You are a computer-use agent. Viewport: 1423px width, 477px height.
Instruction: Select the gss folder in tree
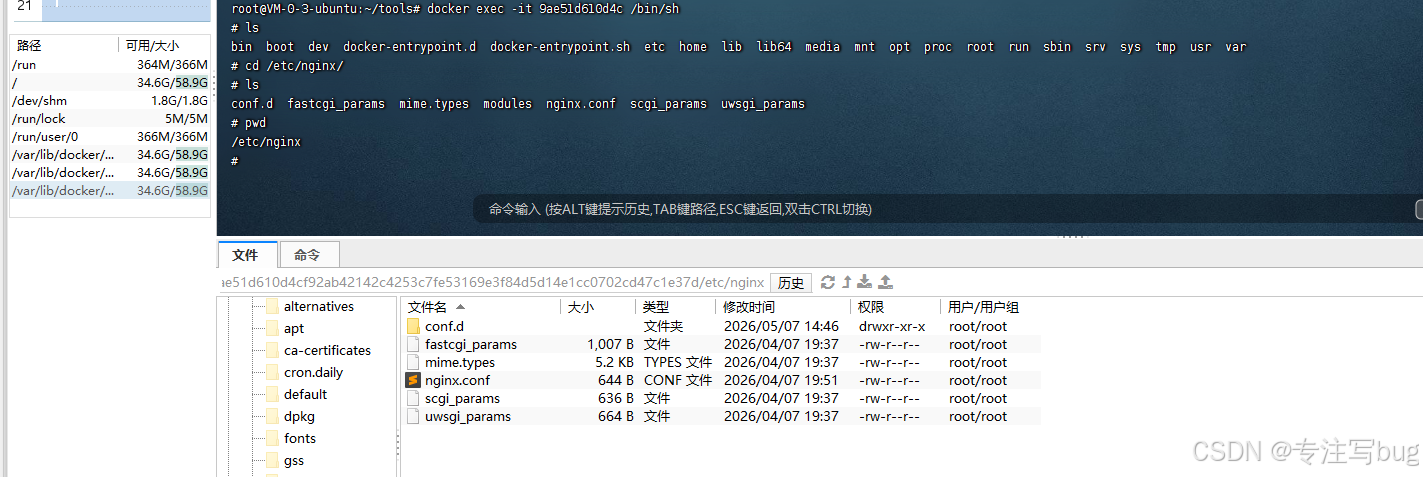[x=294, y=460]
